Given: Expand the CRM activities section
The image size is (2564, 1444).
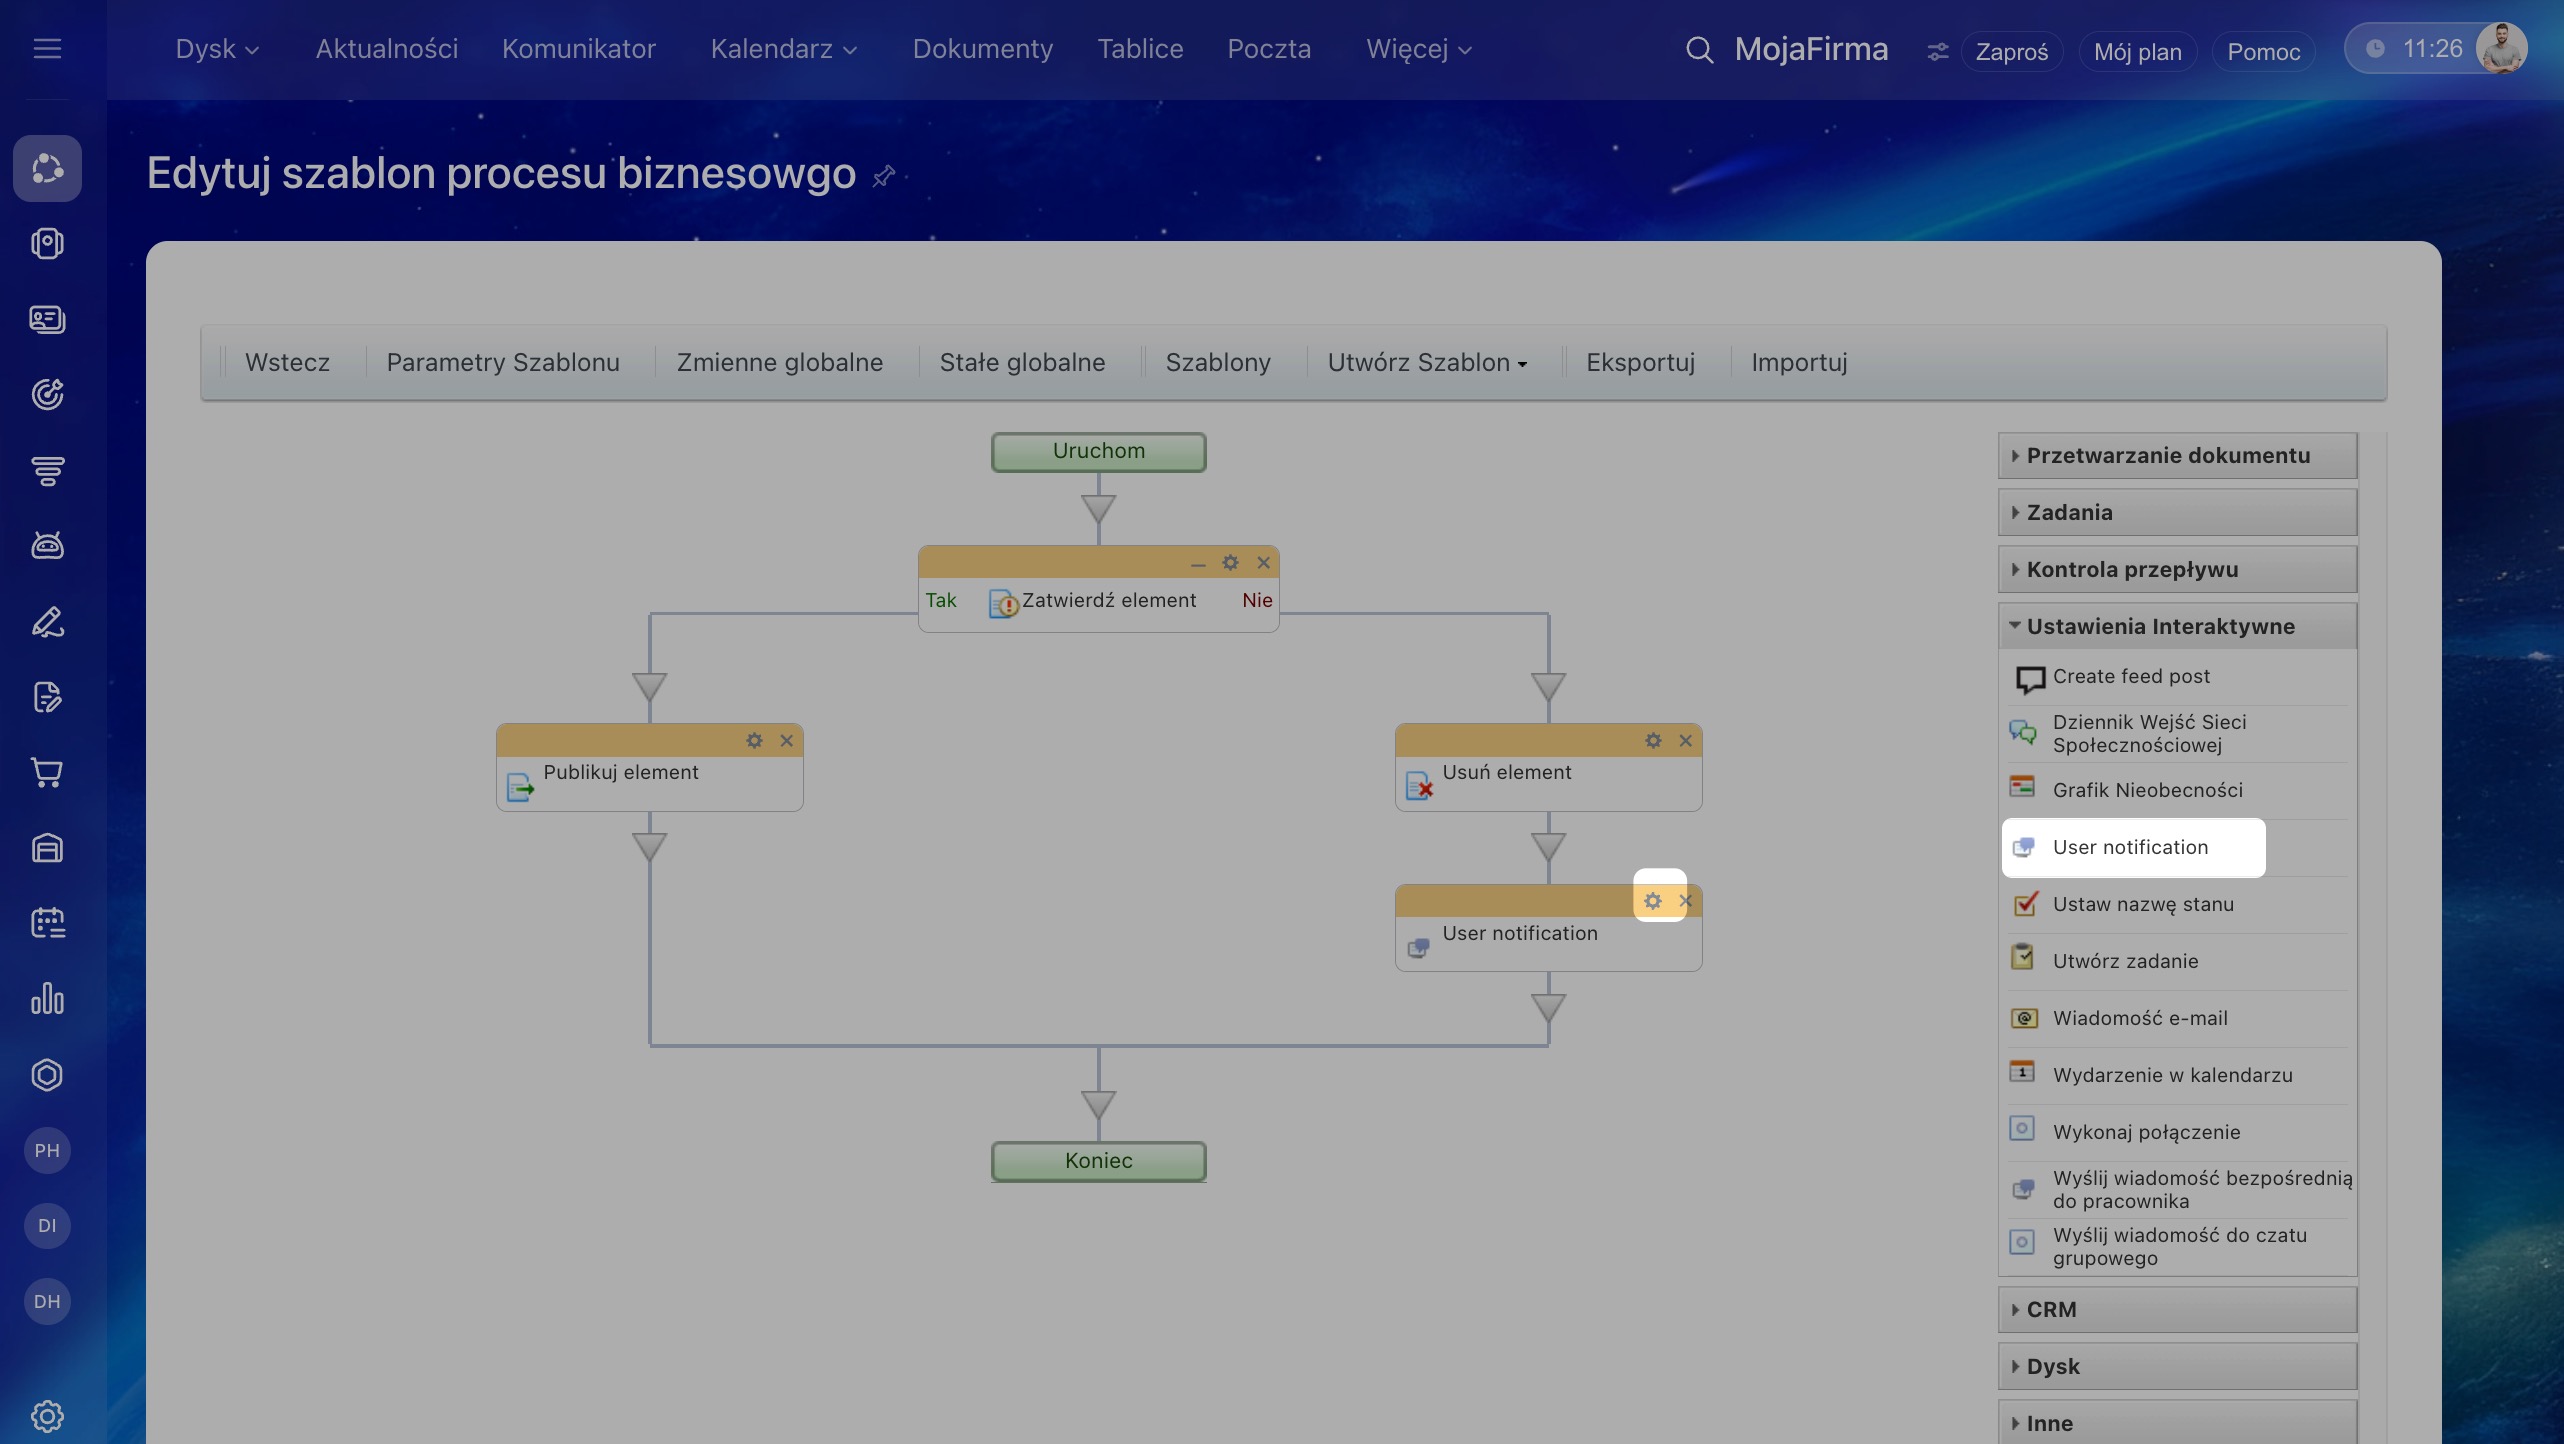Looking at the screenshot, I should [2051, 1310].
